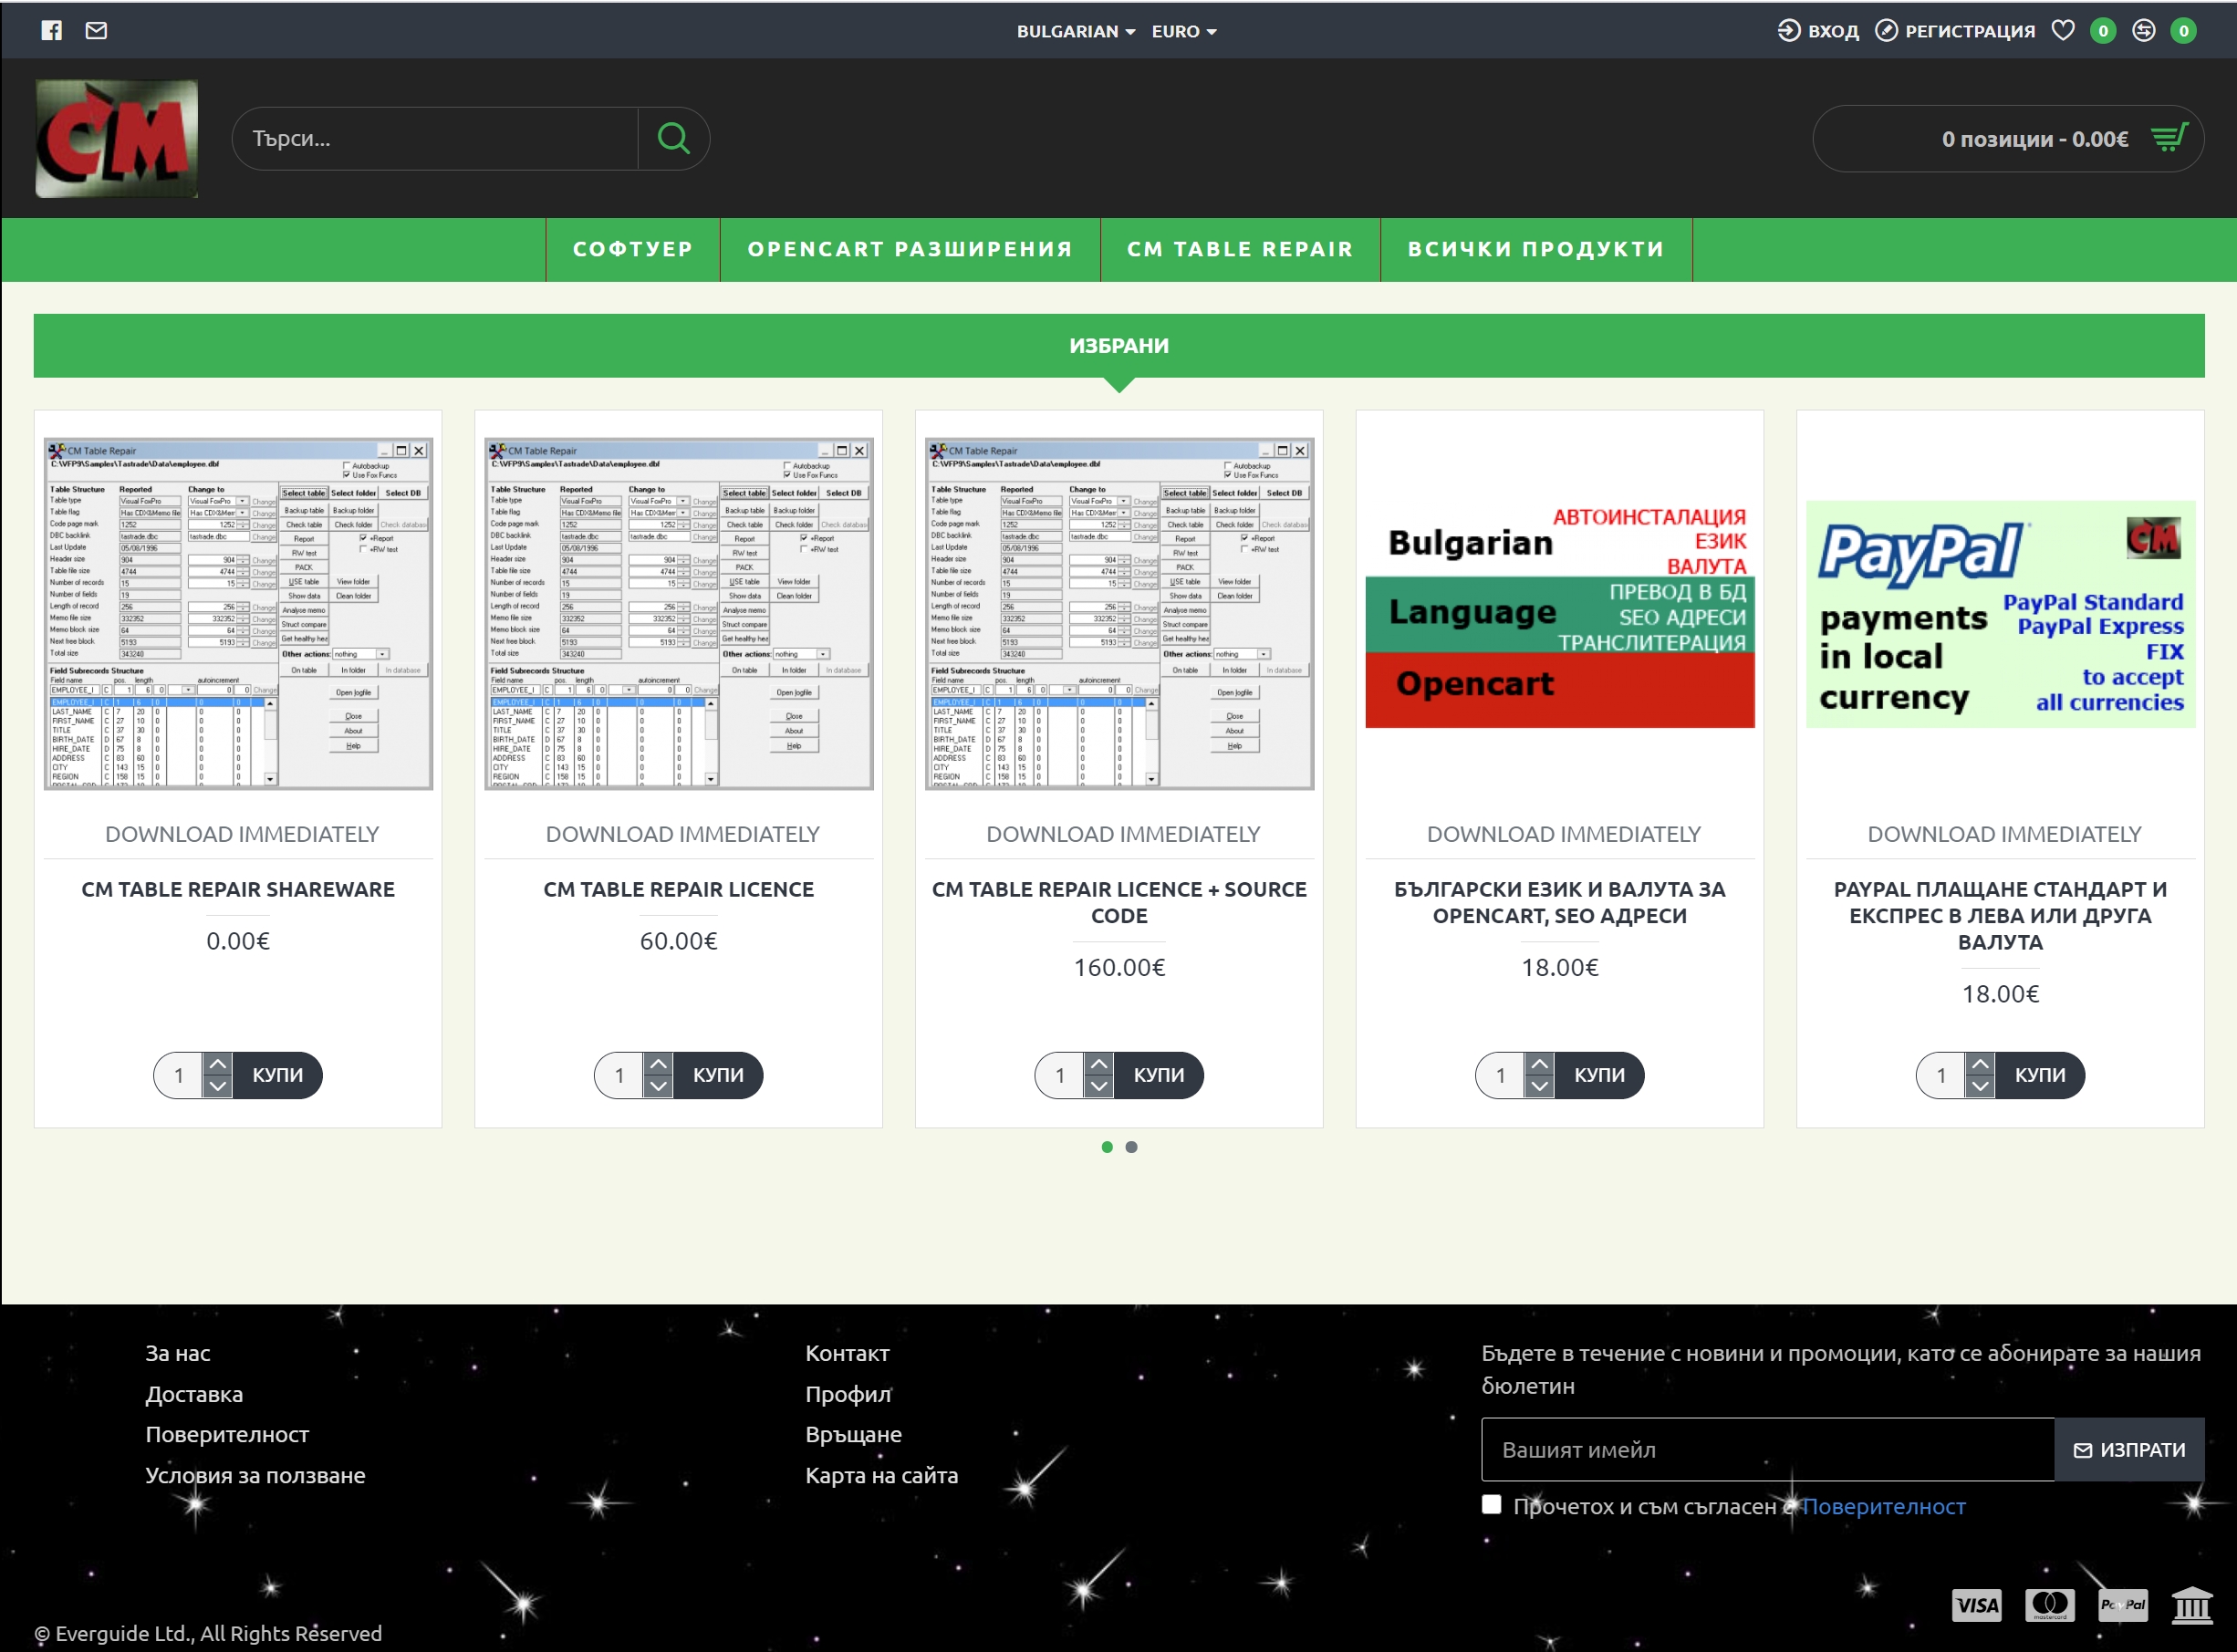Image resolution: width=2237 pixels, height=1652 pixels.
Task: Click Купи for CM Table Repair Shareware
Action: (277, 1075)
